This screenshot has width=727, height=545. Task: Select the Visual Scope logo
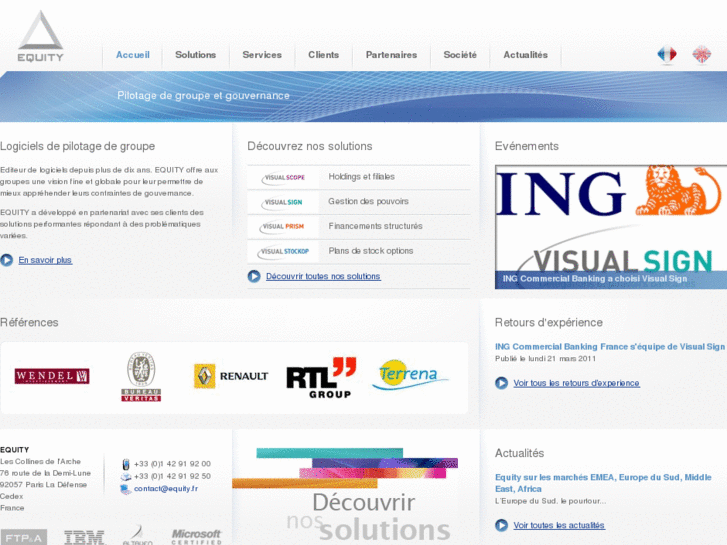[x=283, y=177]
